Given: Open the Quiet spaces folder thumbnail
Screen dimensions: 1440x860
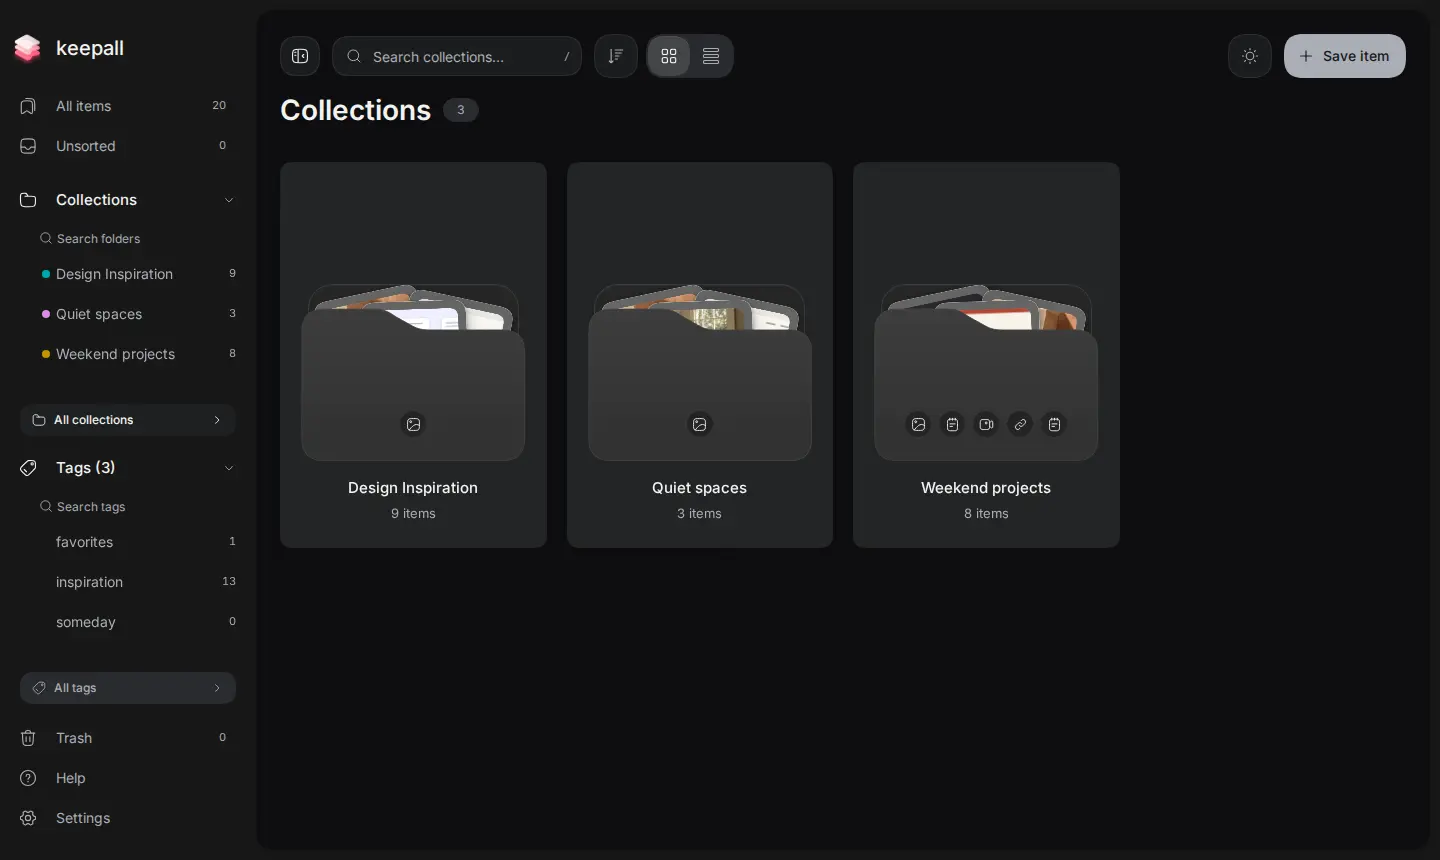Looking at the screenshot, I should 700,372.
